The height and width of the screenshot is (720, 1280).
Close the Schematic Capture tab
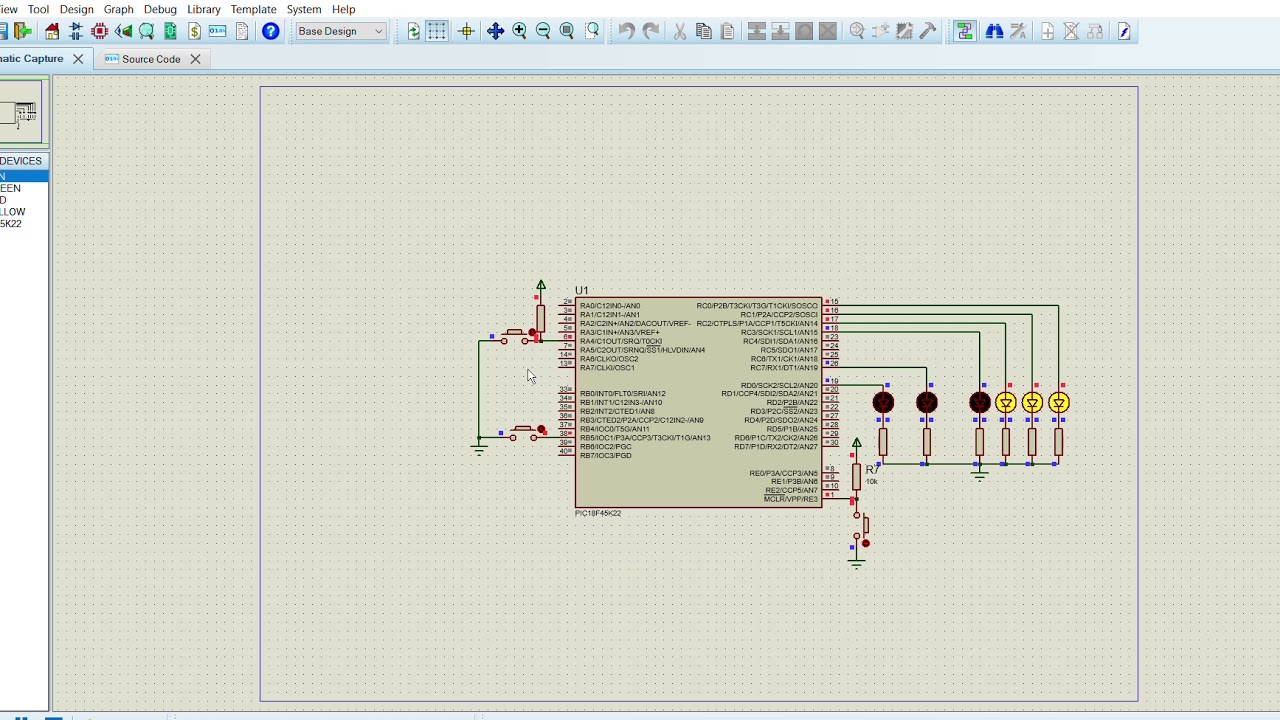[78, 59]
